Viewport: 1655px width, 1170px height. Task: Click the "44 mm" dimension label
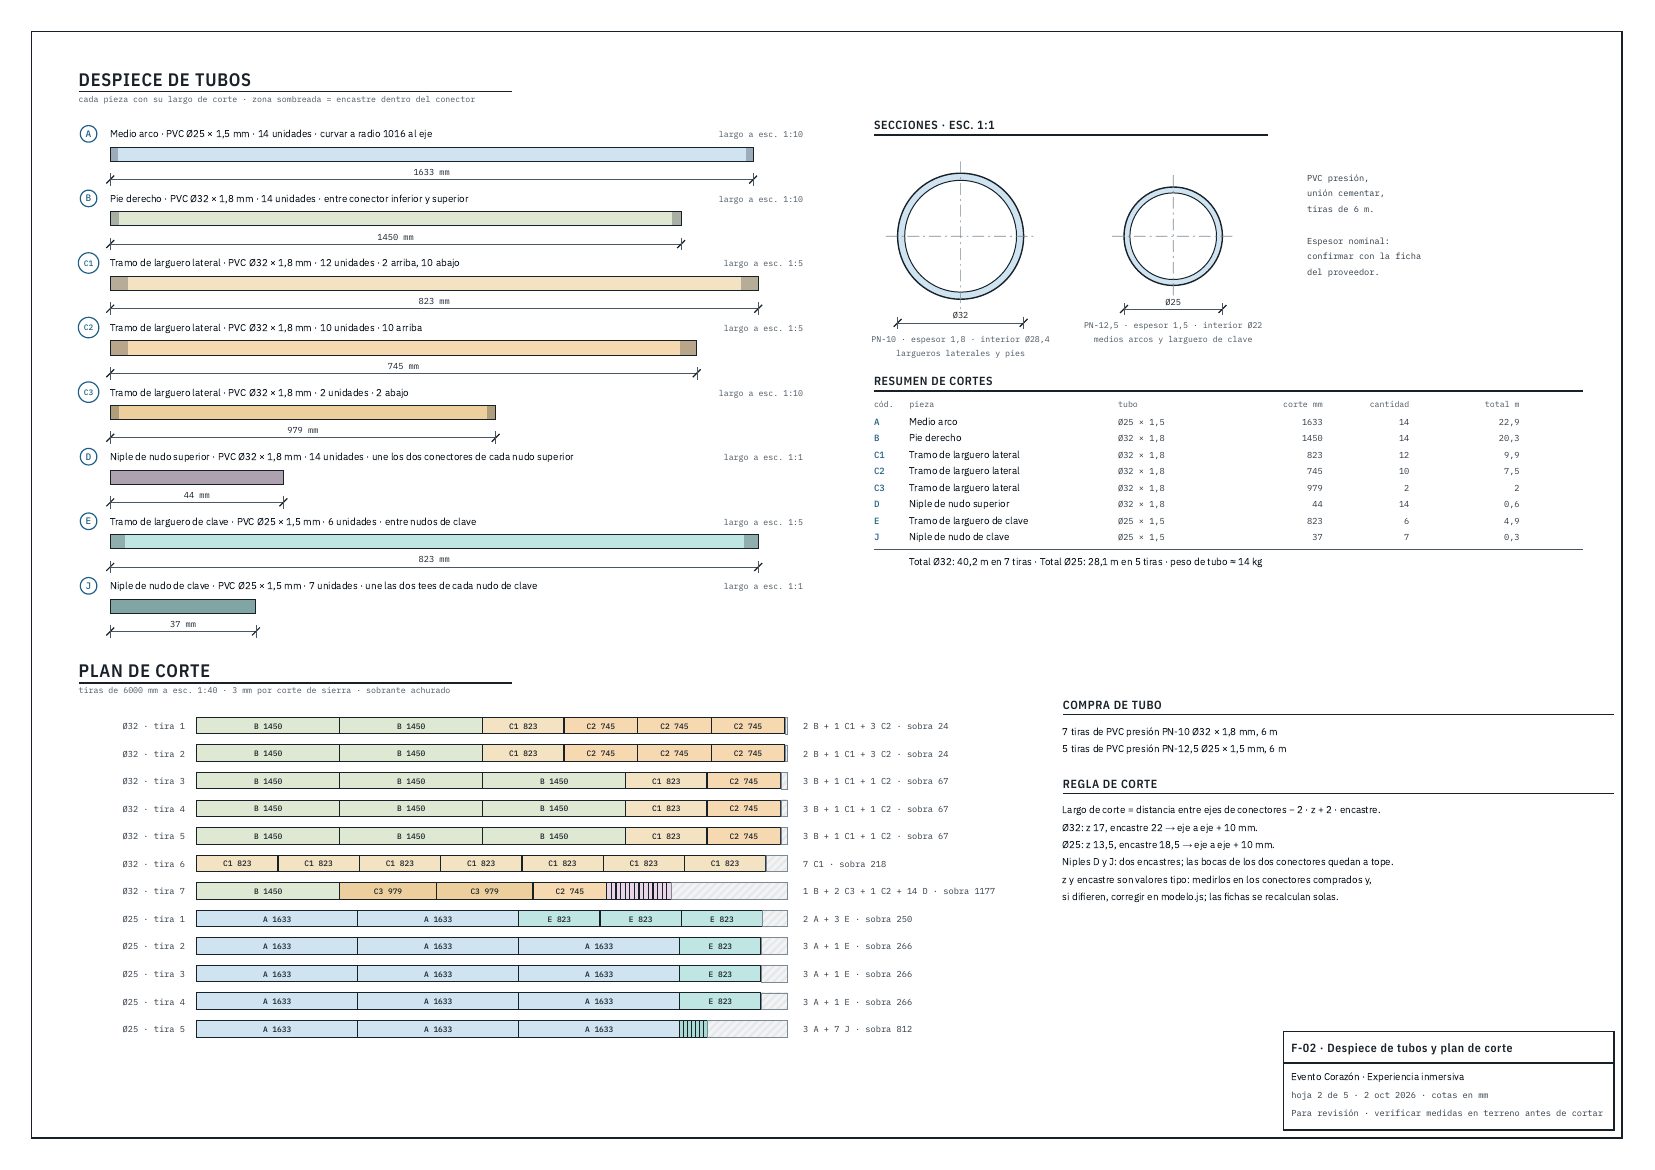[x=197, y=495]
